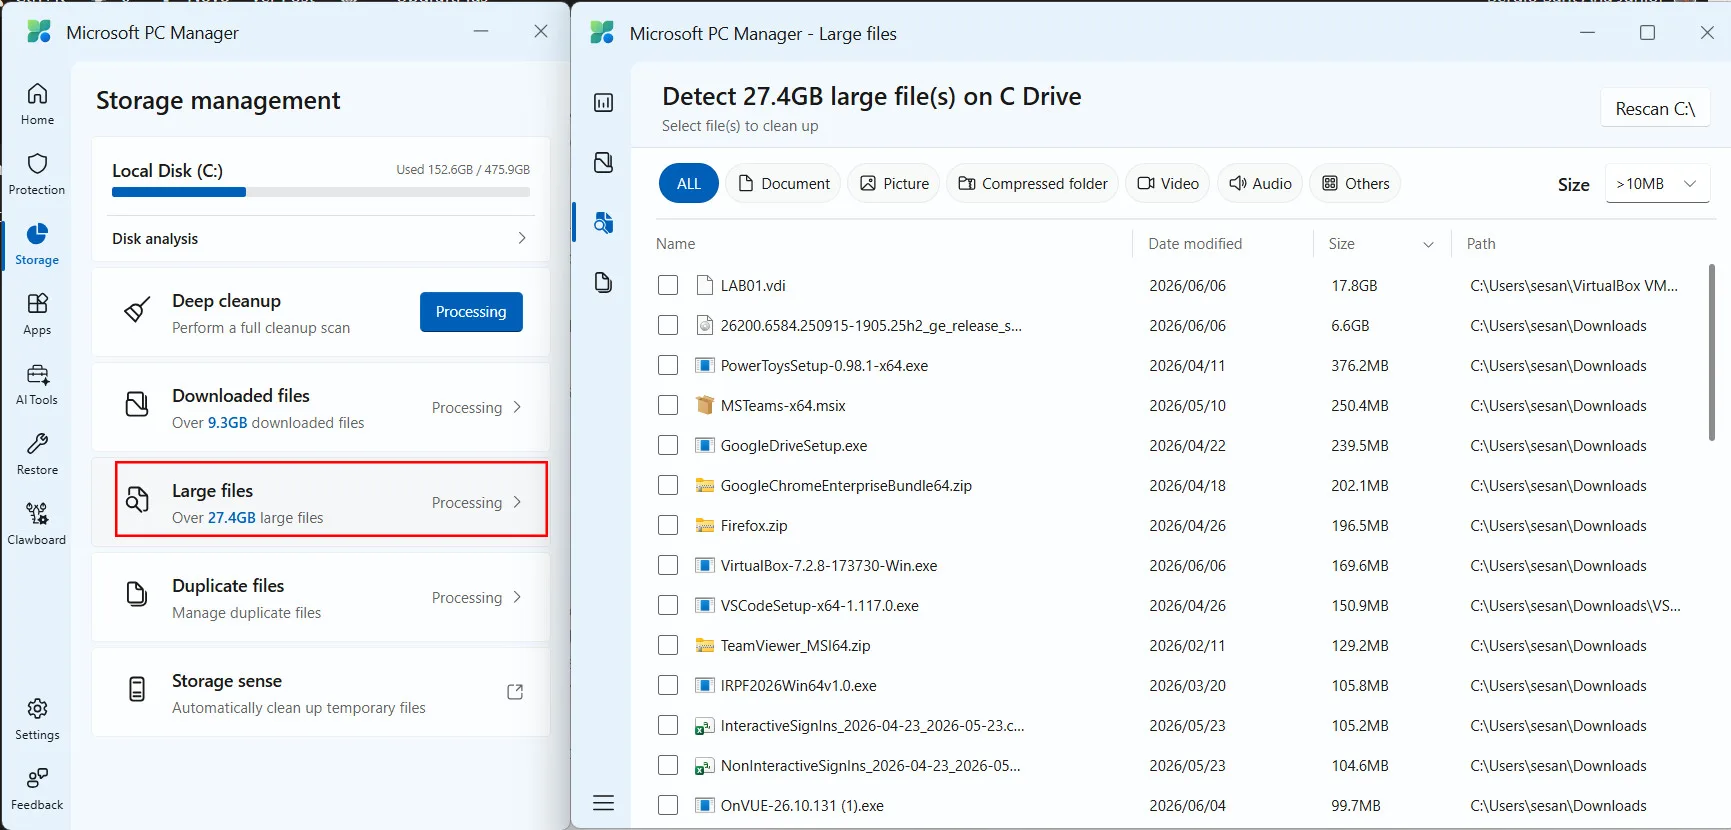Filter by Audio
Screen dimensions: 1731x830
1260,183
